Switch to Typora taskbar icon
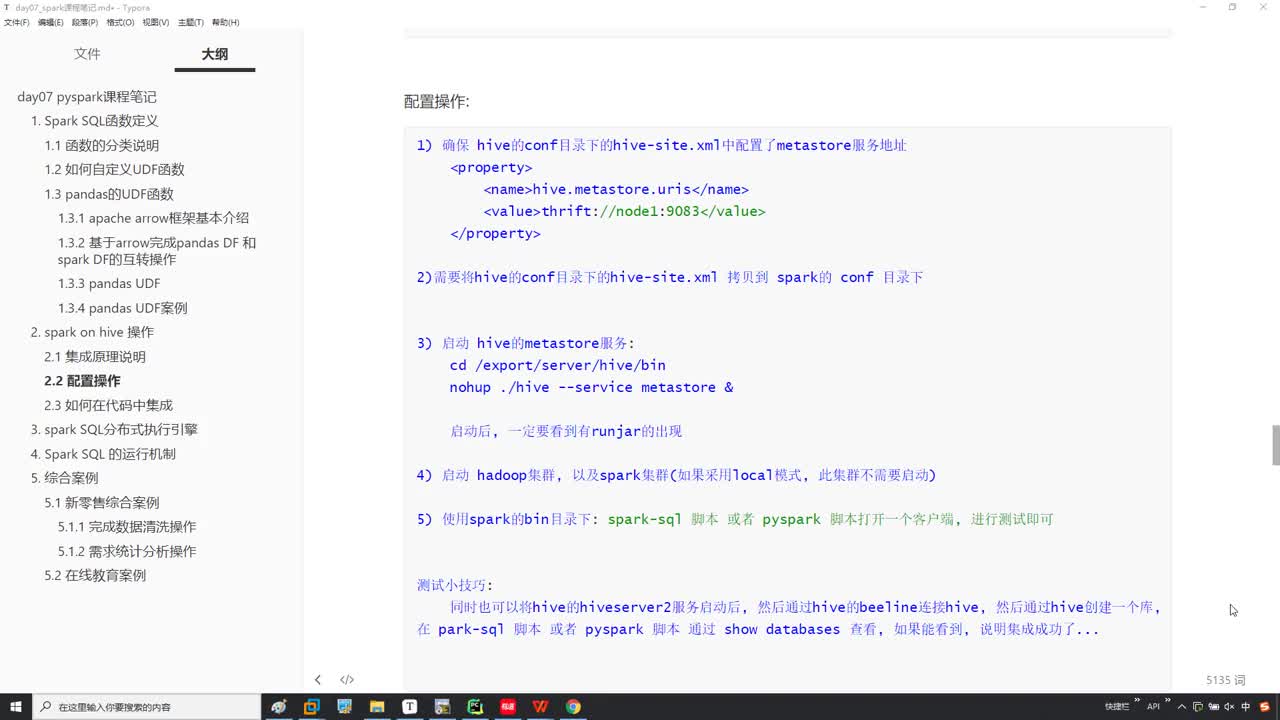The width and height of the screenshot is (1280, 720). [410, 706]
